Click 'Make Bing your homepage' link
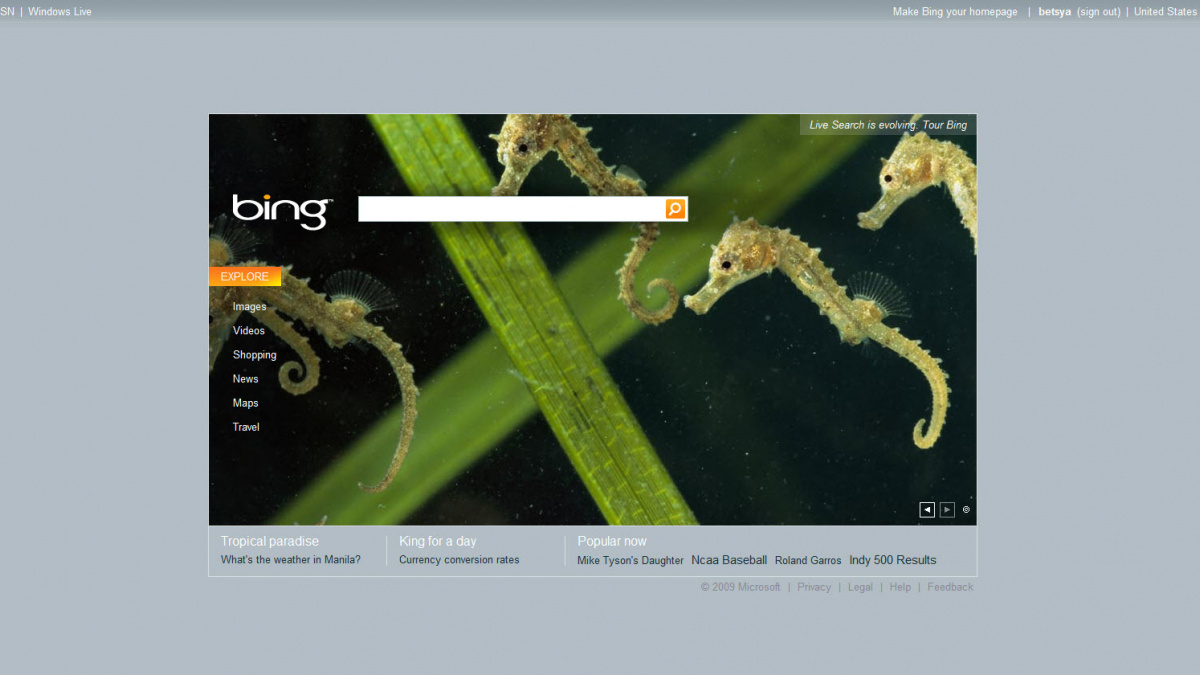This screenshot has width=1200, height=675. pos(955,12)
